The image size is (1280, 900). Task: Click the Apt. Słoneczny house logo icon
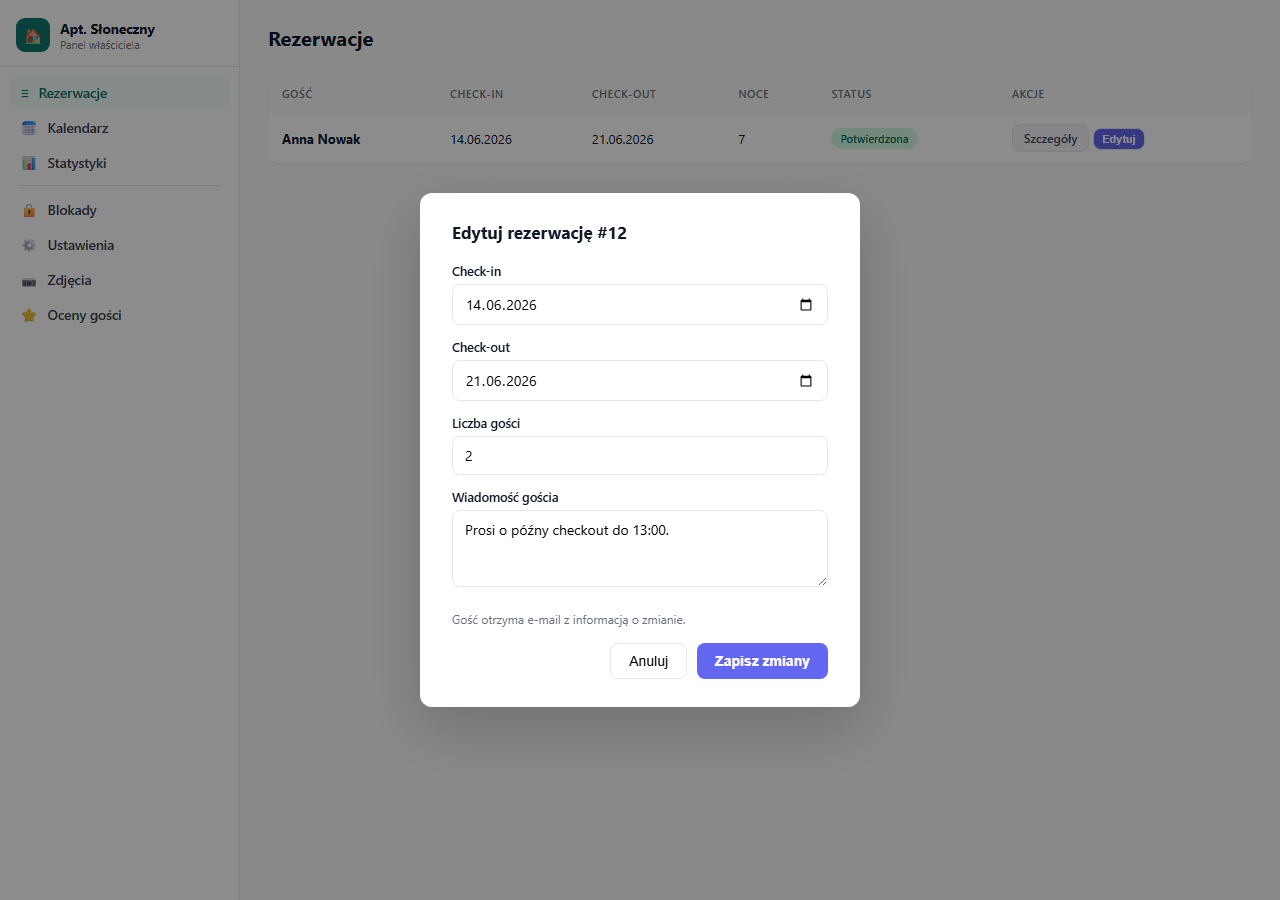pos(33,35)
